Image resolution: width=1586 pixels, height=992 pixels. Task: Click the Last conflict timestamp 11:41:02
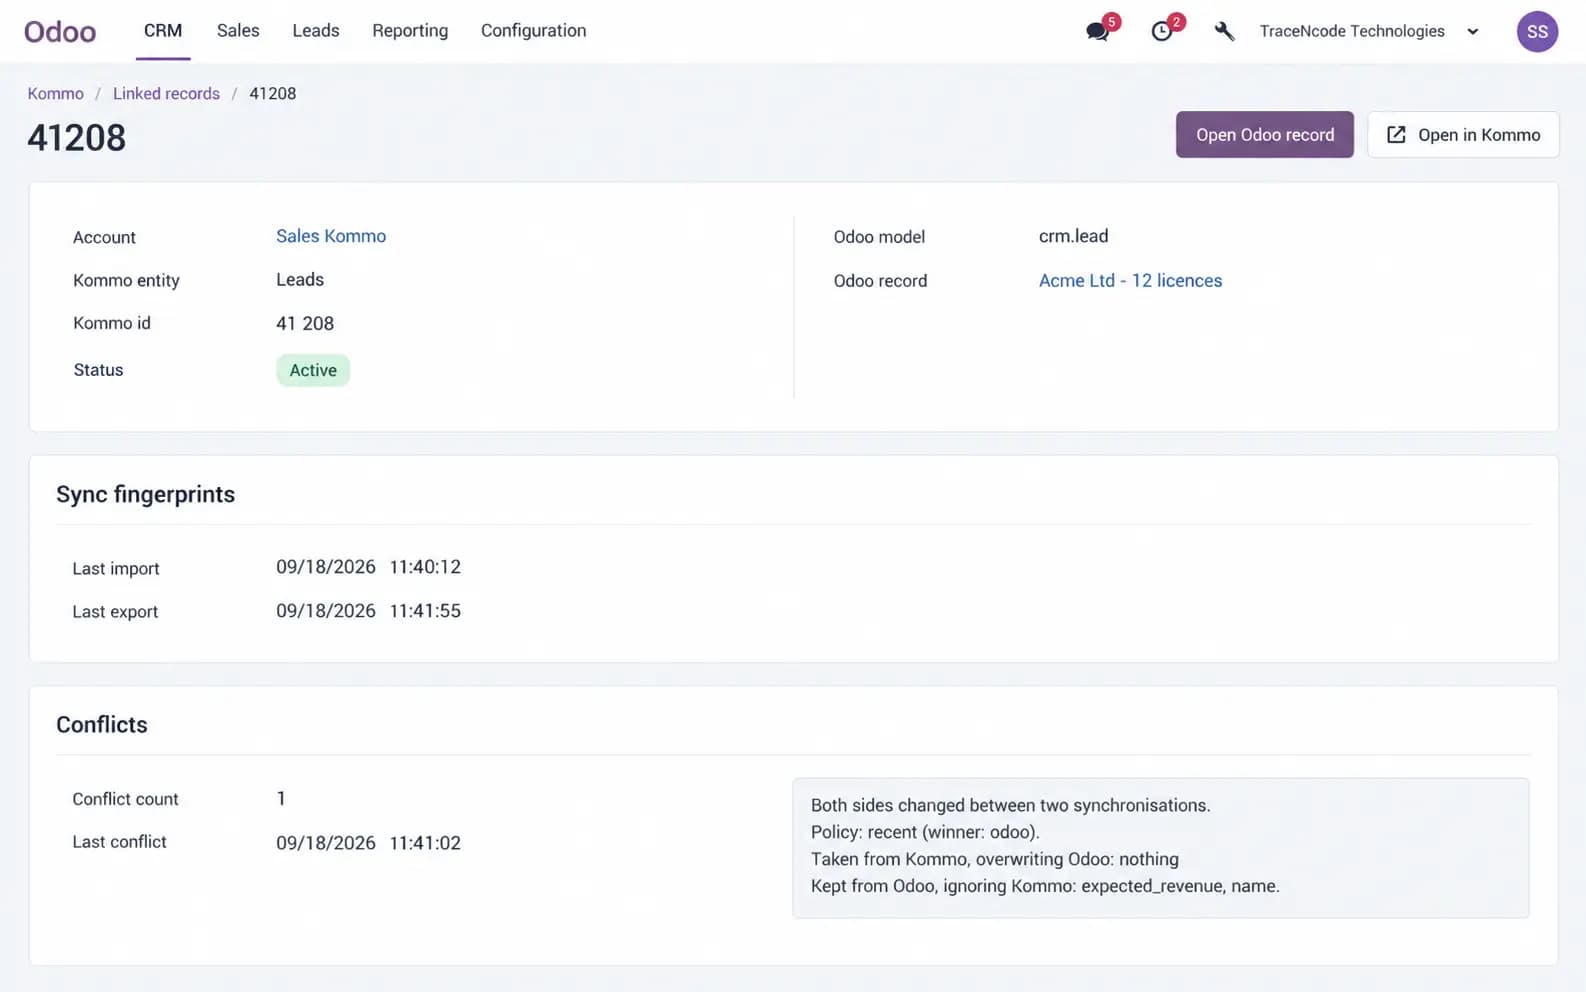point(425,843)
